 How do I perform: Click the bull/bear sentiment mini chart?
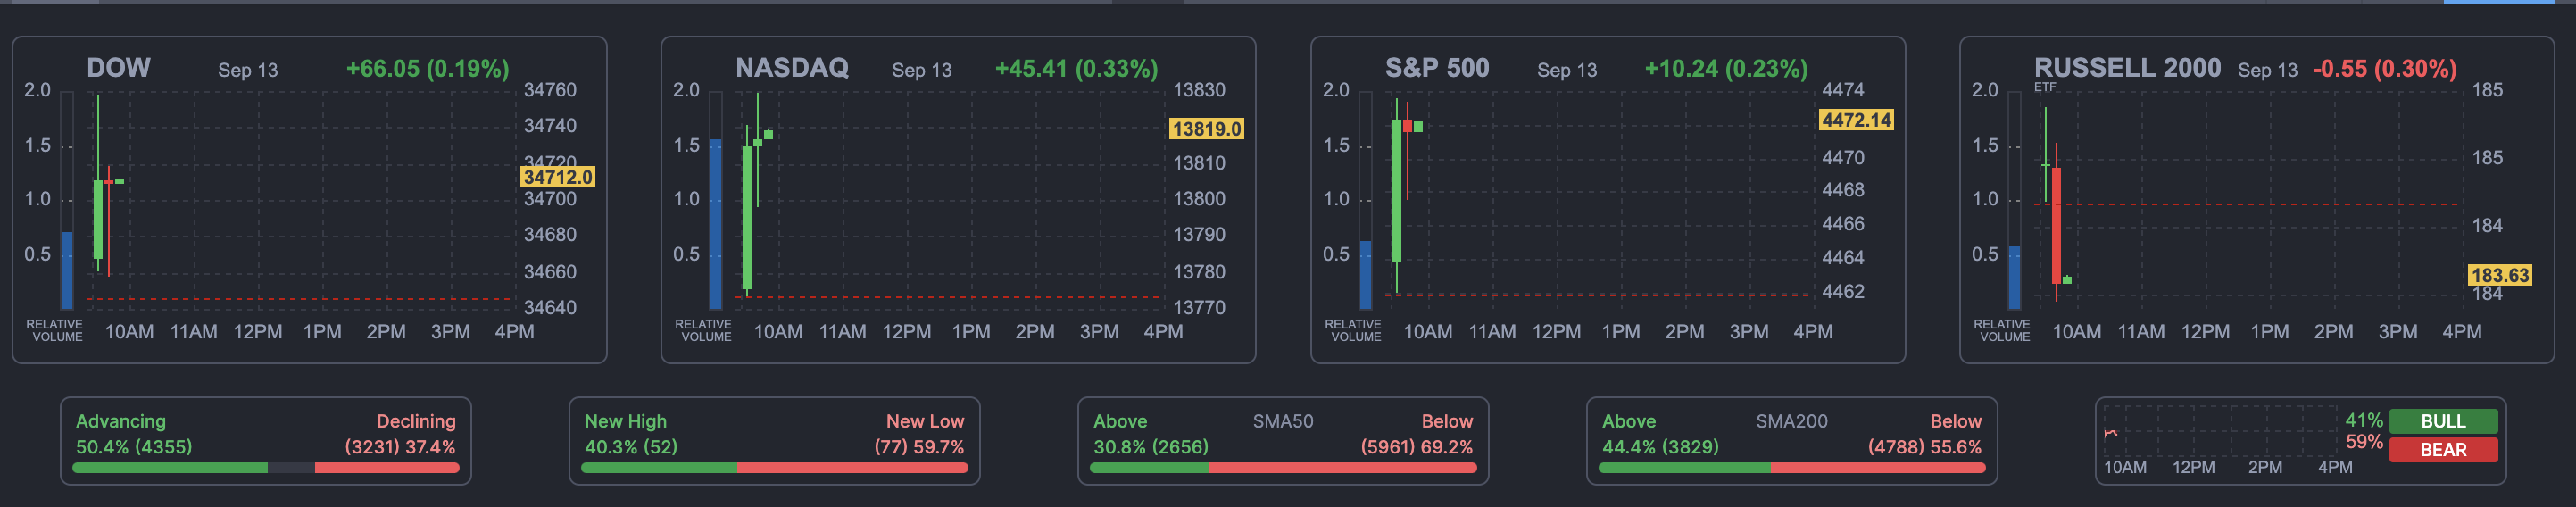tap(2222, 431)
